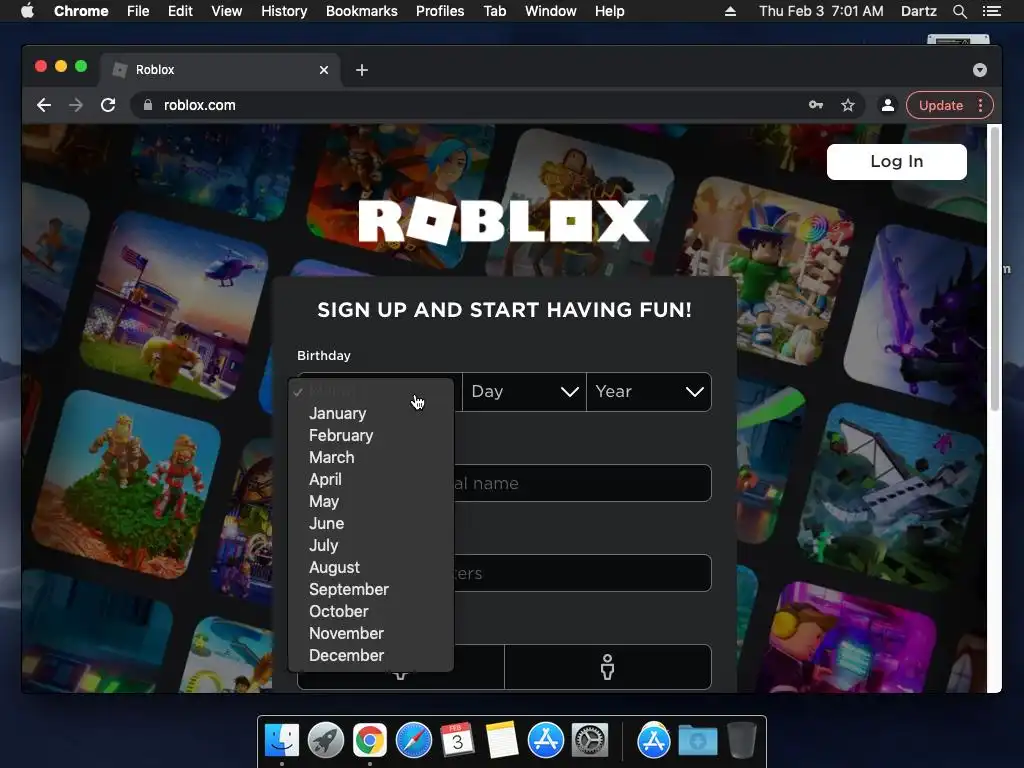Open the Apple menu

point(27,11)
